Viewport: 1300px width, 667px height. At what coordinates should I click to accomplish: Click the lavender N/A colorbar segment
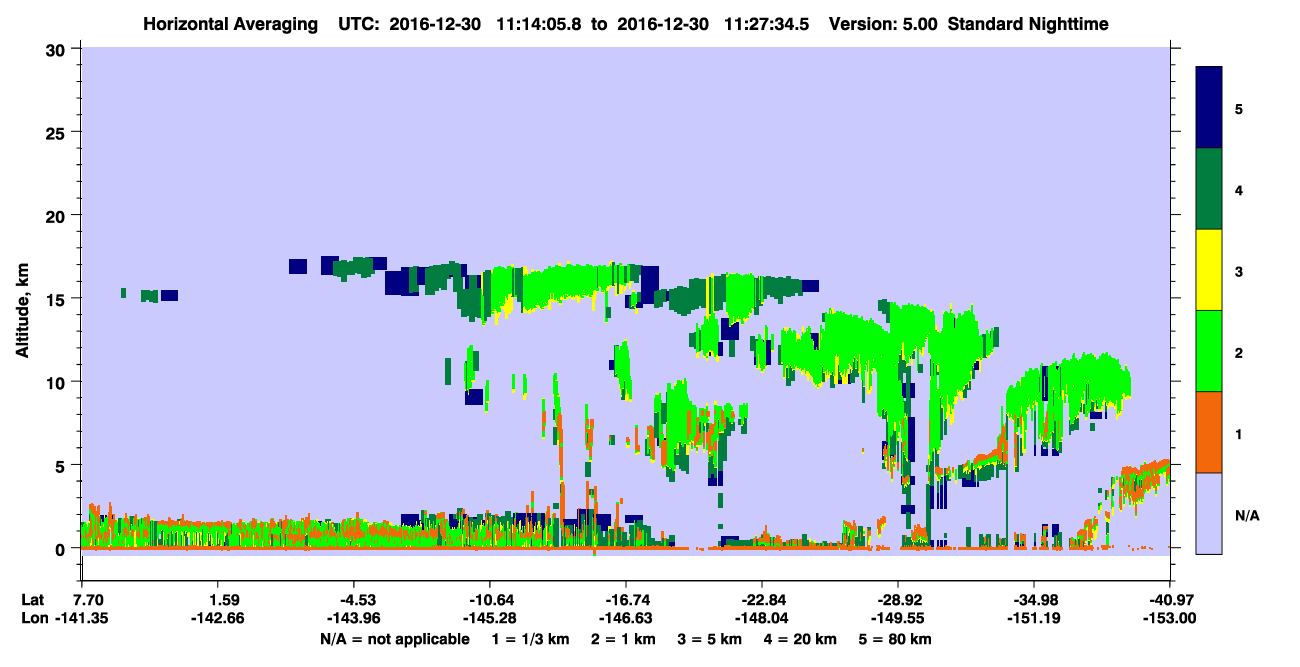tap(1209, 513)
